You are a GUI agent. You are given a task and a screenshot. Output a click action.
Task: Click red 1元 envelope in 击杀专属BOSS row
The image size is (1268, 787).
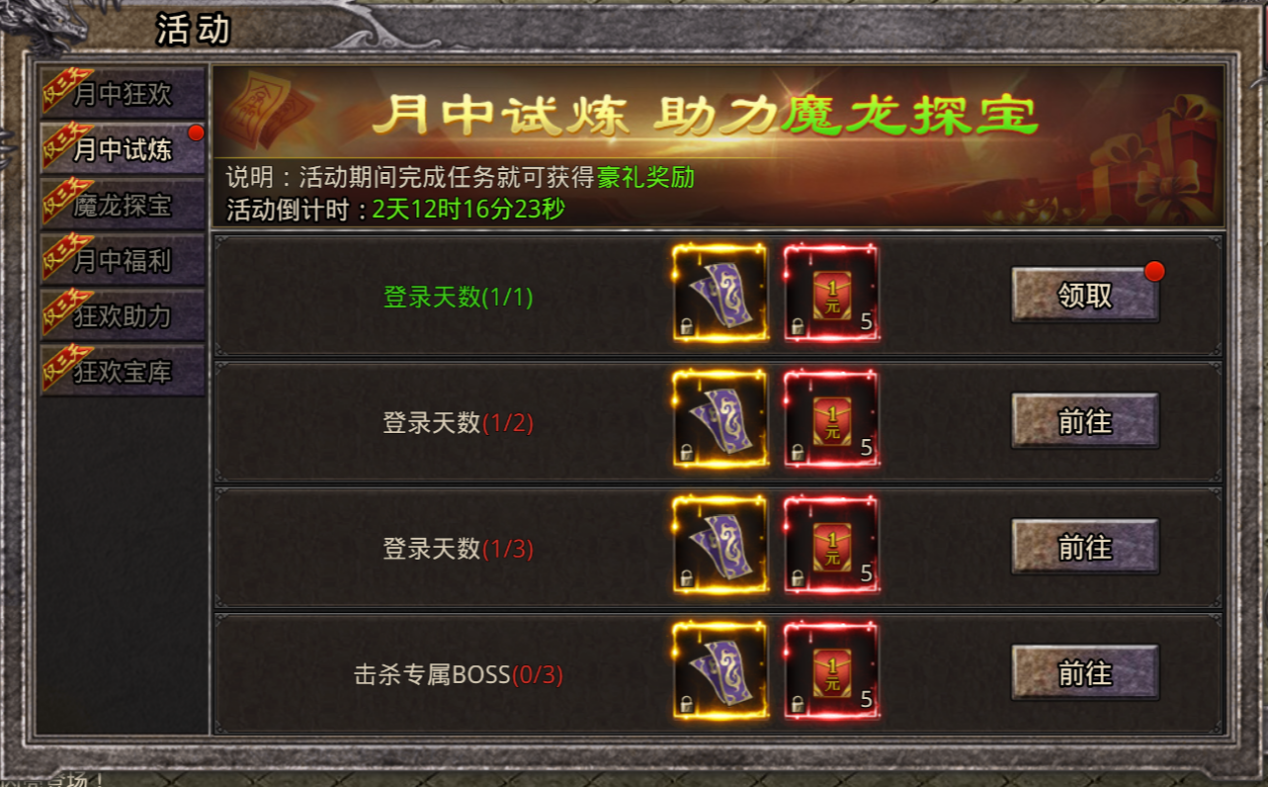[x=831, y=672]
